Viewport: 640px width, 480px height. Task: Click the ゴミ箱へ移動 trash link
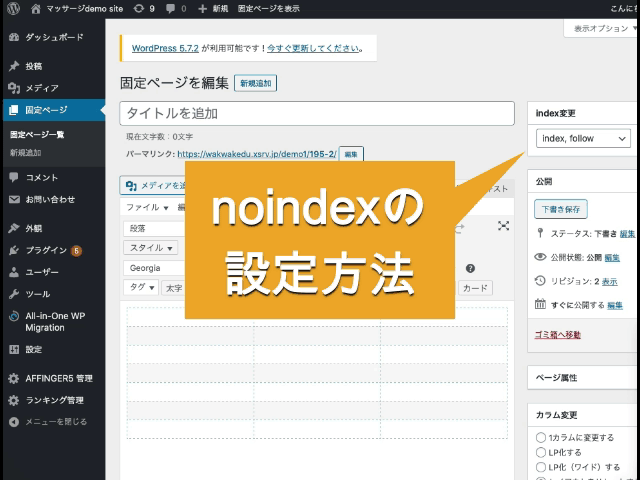[x=558, y=334]
